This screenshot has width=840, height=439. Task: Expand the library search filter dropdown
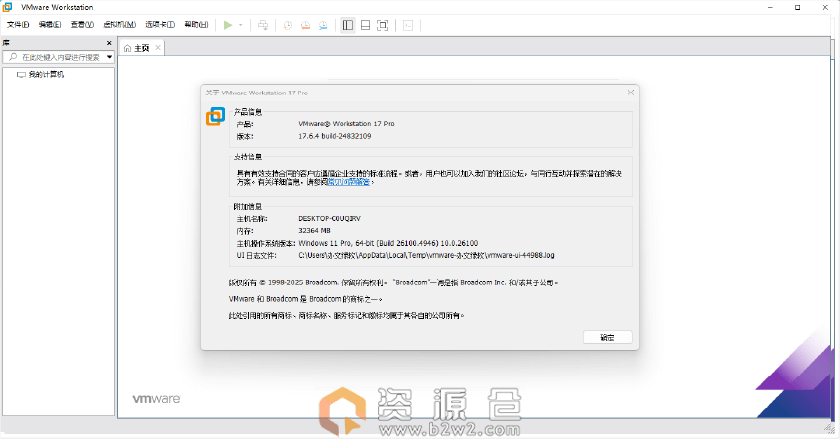tap(108, 57)
